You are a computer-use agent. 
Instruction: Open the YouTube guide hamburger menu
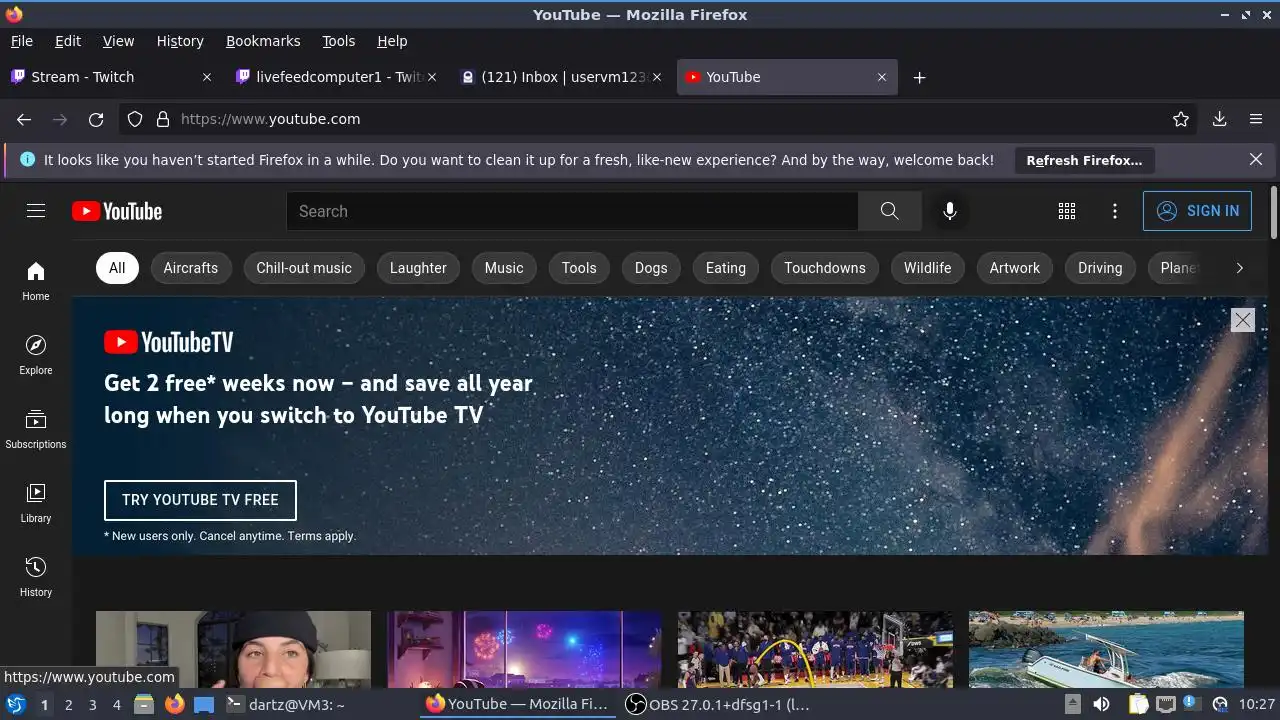[36, 211]
